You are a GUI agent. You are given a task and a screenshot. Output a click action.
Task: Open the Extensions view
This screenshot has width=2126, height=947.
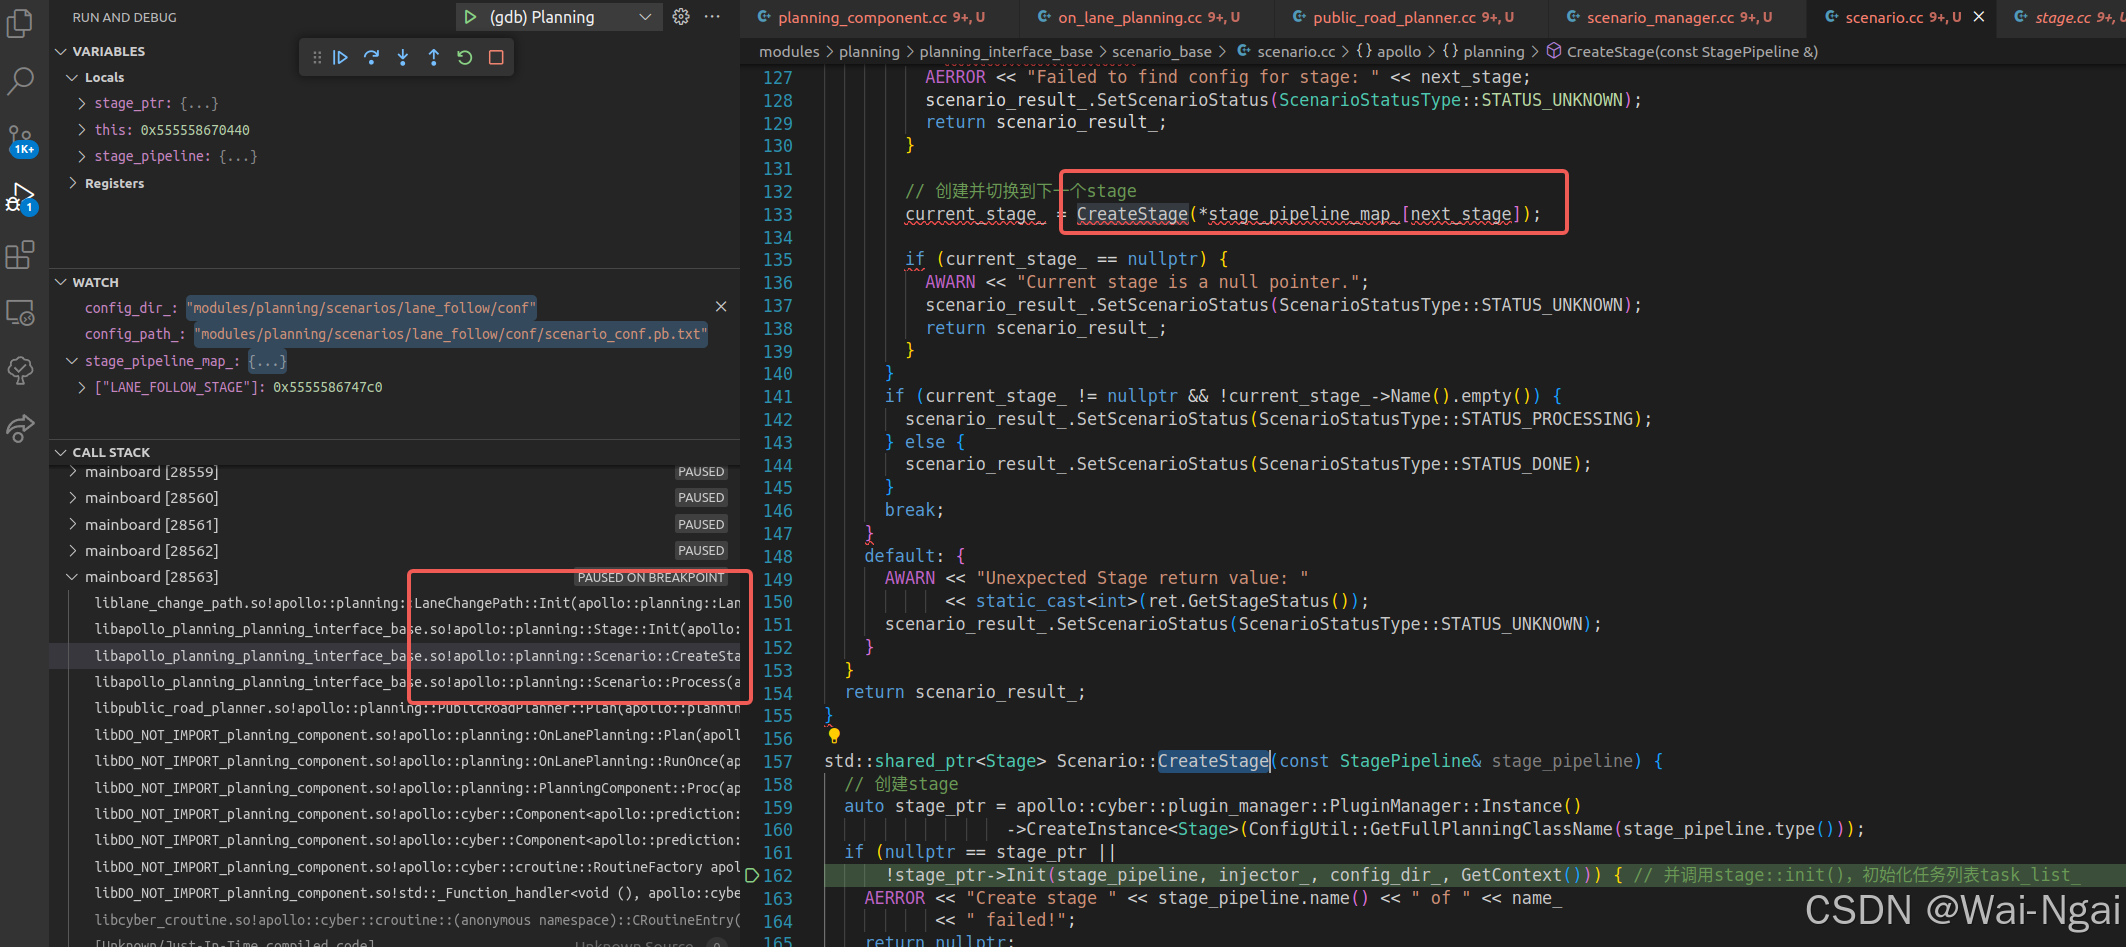pos(21,255)
